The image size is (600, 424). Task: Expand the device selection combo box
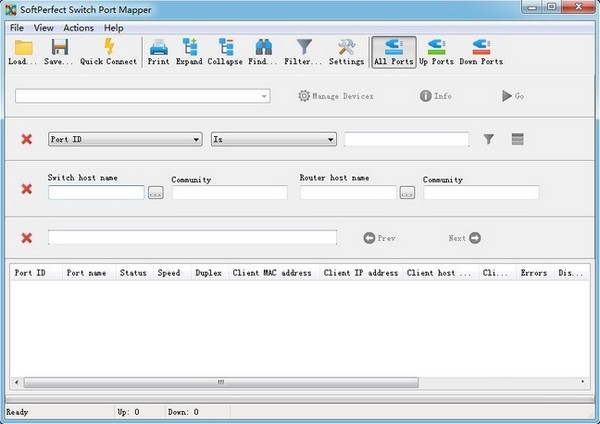pyautogui.click(x=264, y=96)
